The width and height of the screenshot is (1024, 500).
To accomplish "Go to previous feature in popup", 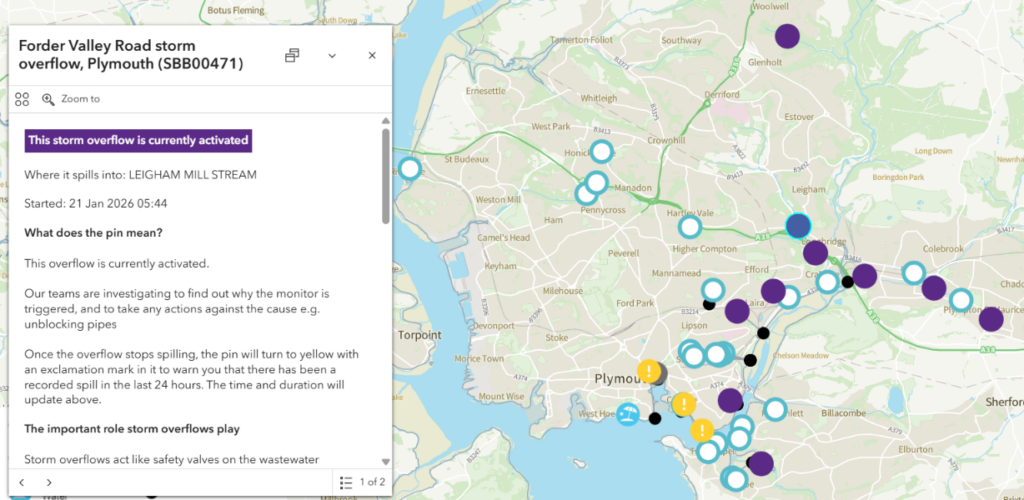I will click(22, 482).
